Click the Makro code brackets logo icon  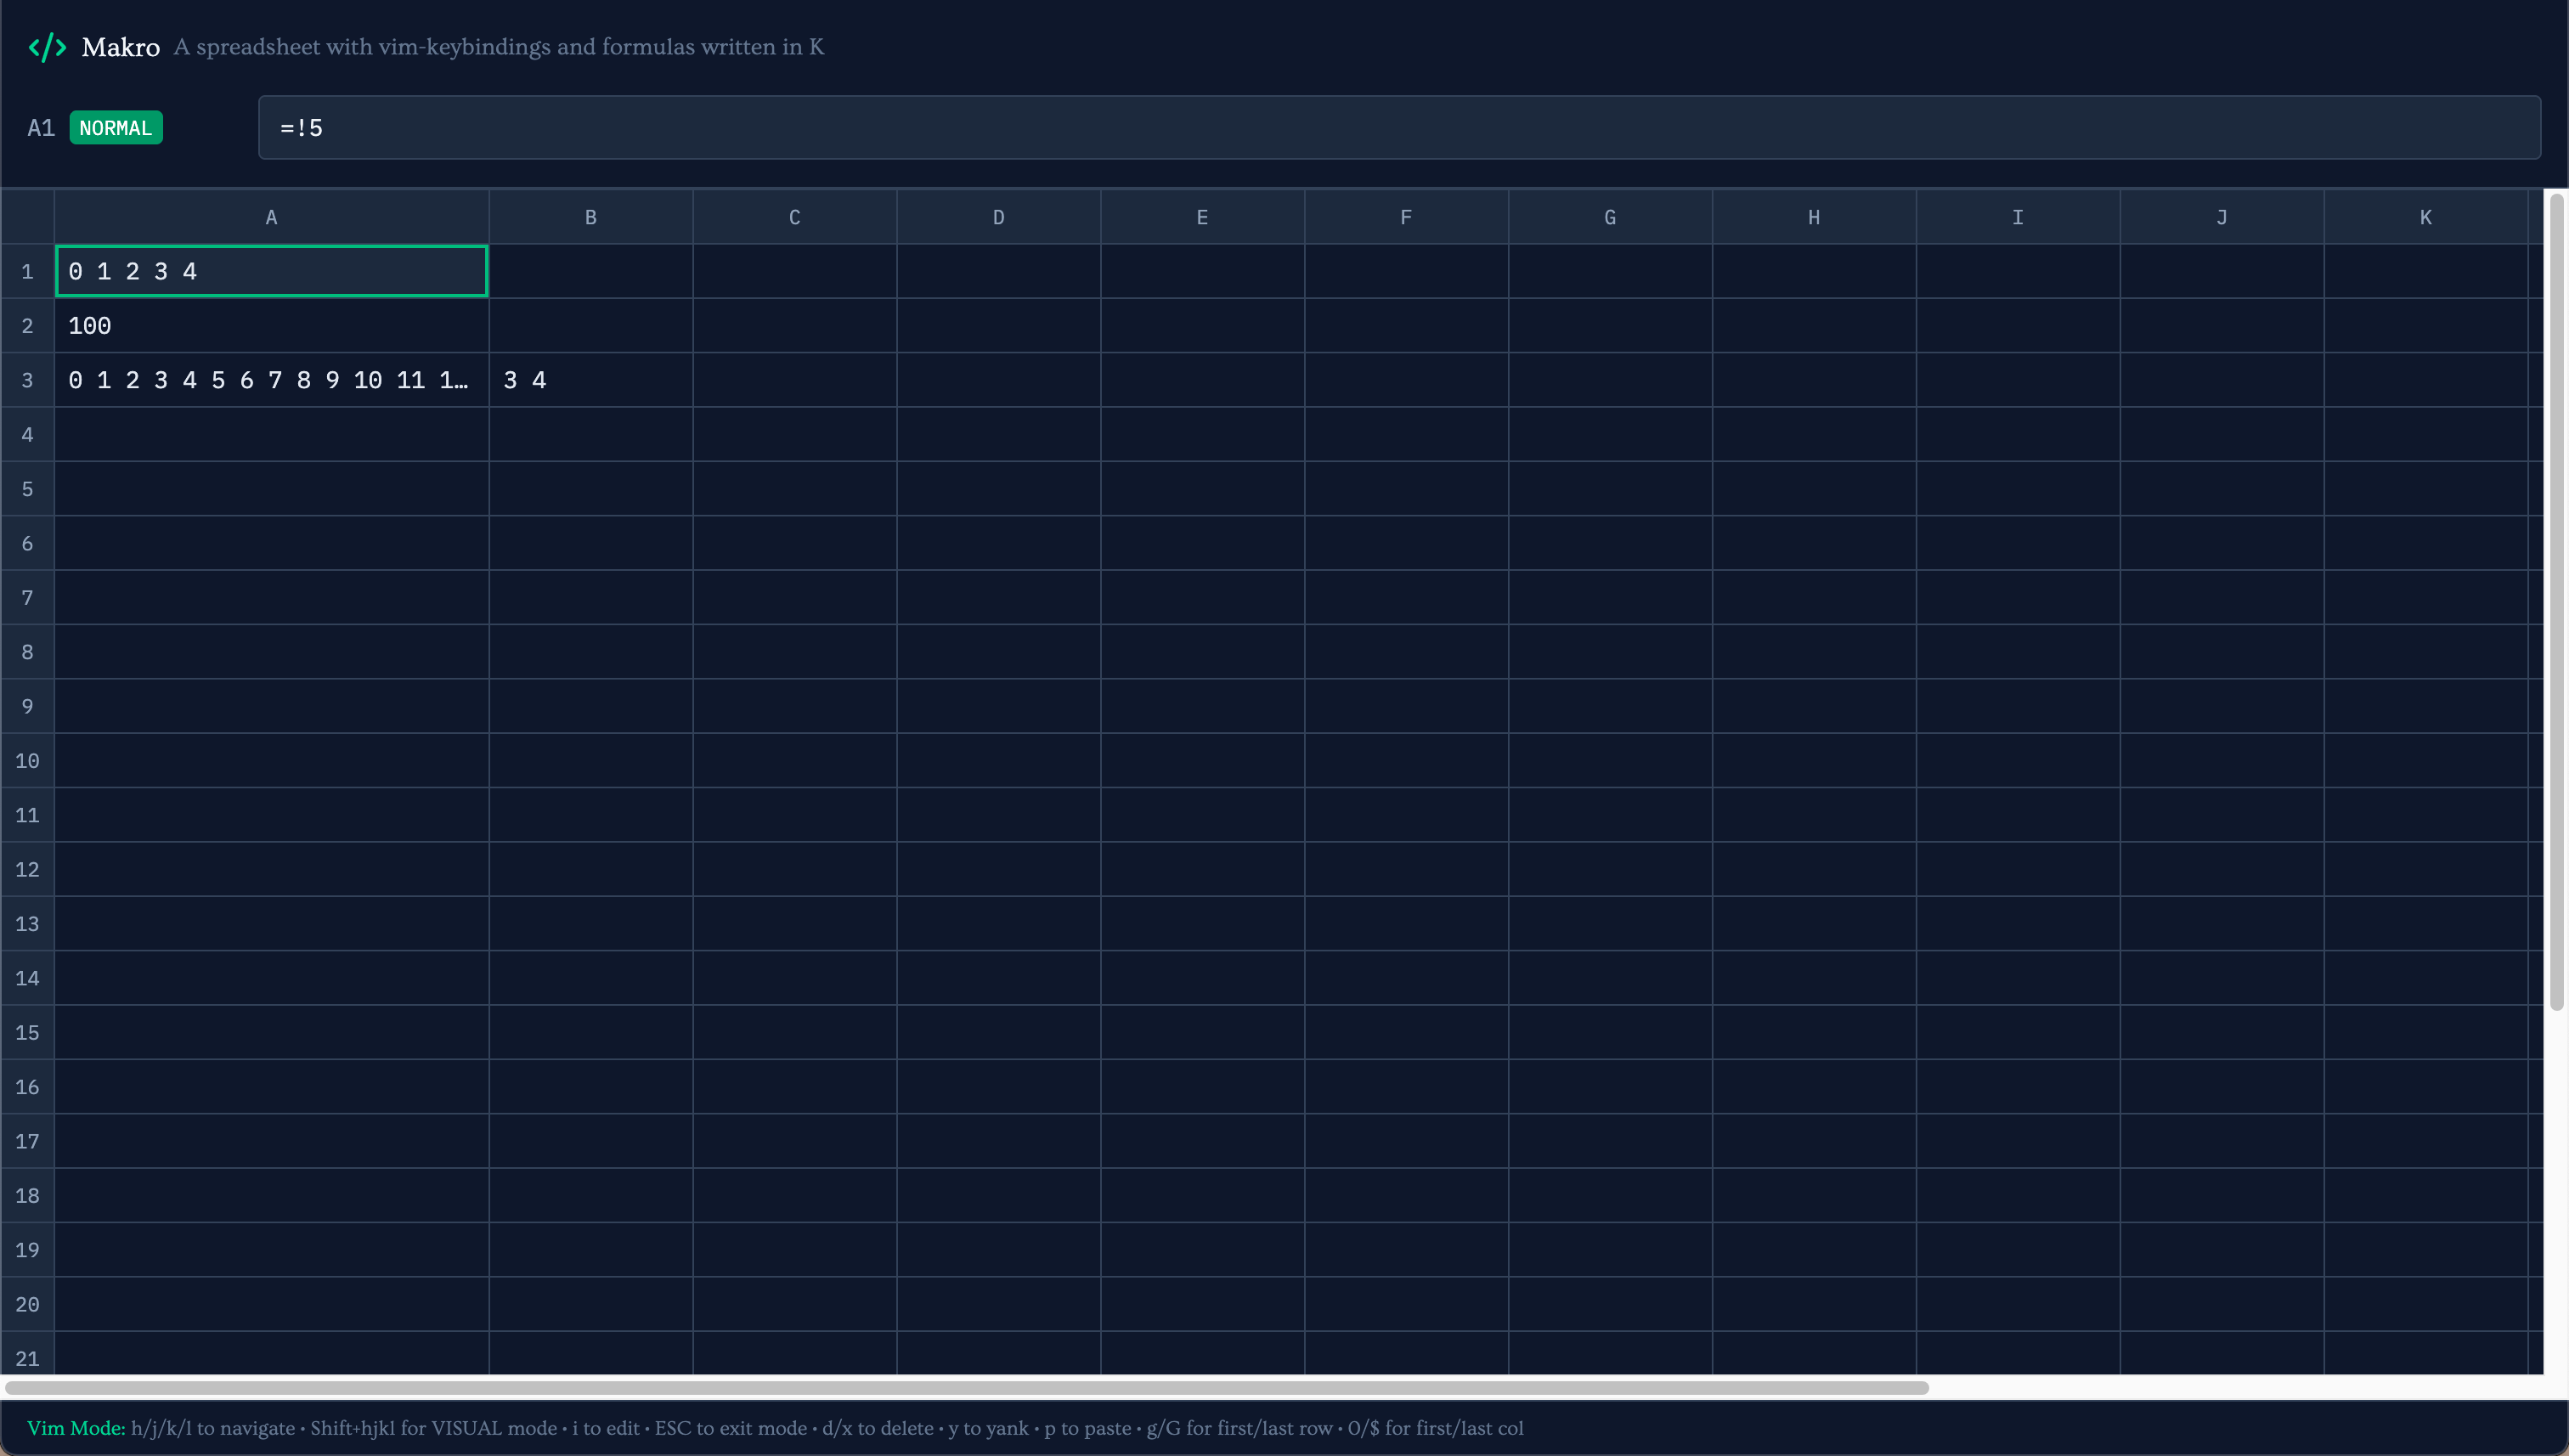pyautogui.click(x=46, y=46)
